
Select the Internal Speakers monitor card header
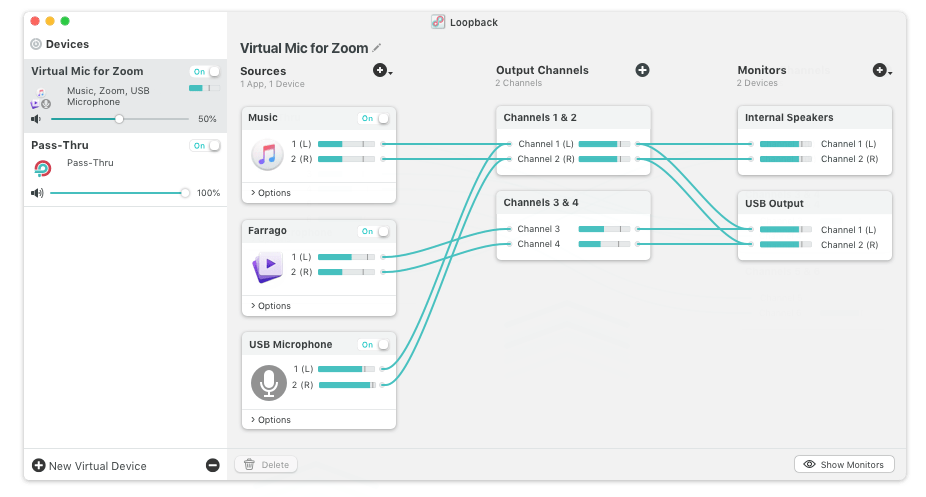coord(814,117)
